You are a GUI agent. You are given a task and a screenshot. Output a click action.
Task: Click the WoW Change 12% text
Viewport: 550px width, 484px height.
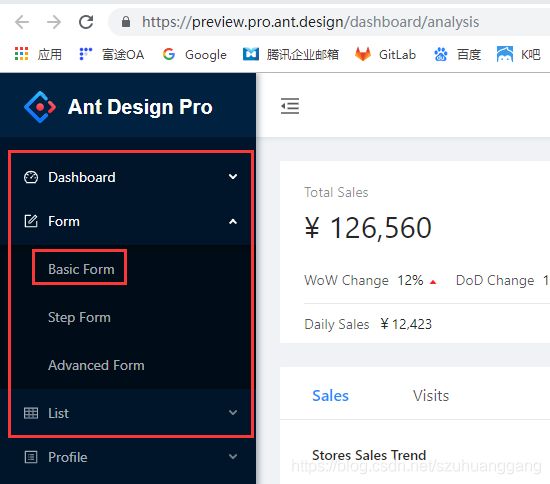(x=364, y=281)
